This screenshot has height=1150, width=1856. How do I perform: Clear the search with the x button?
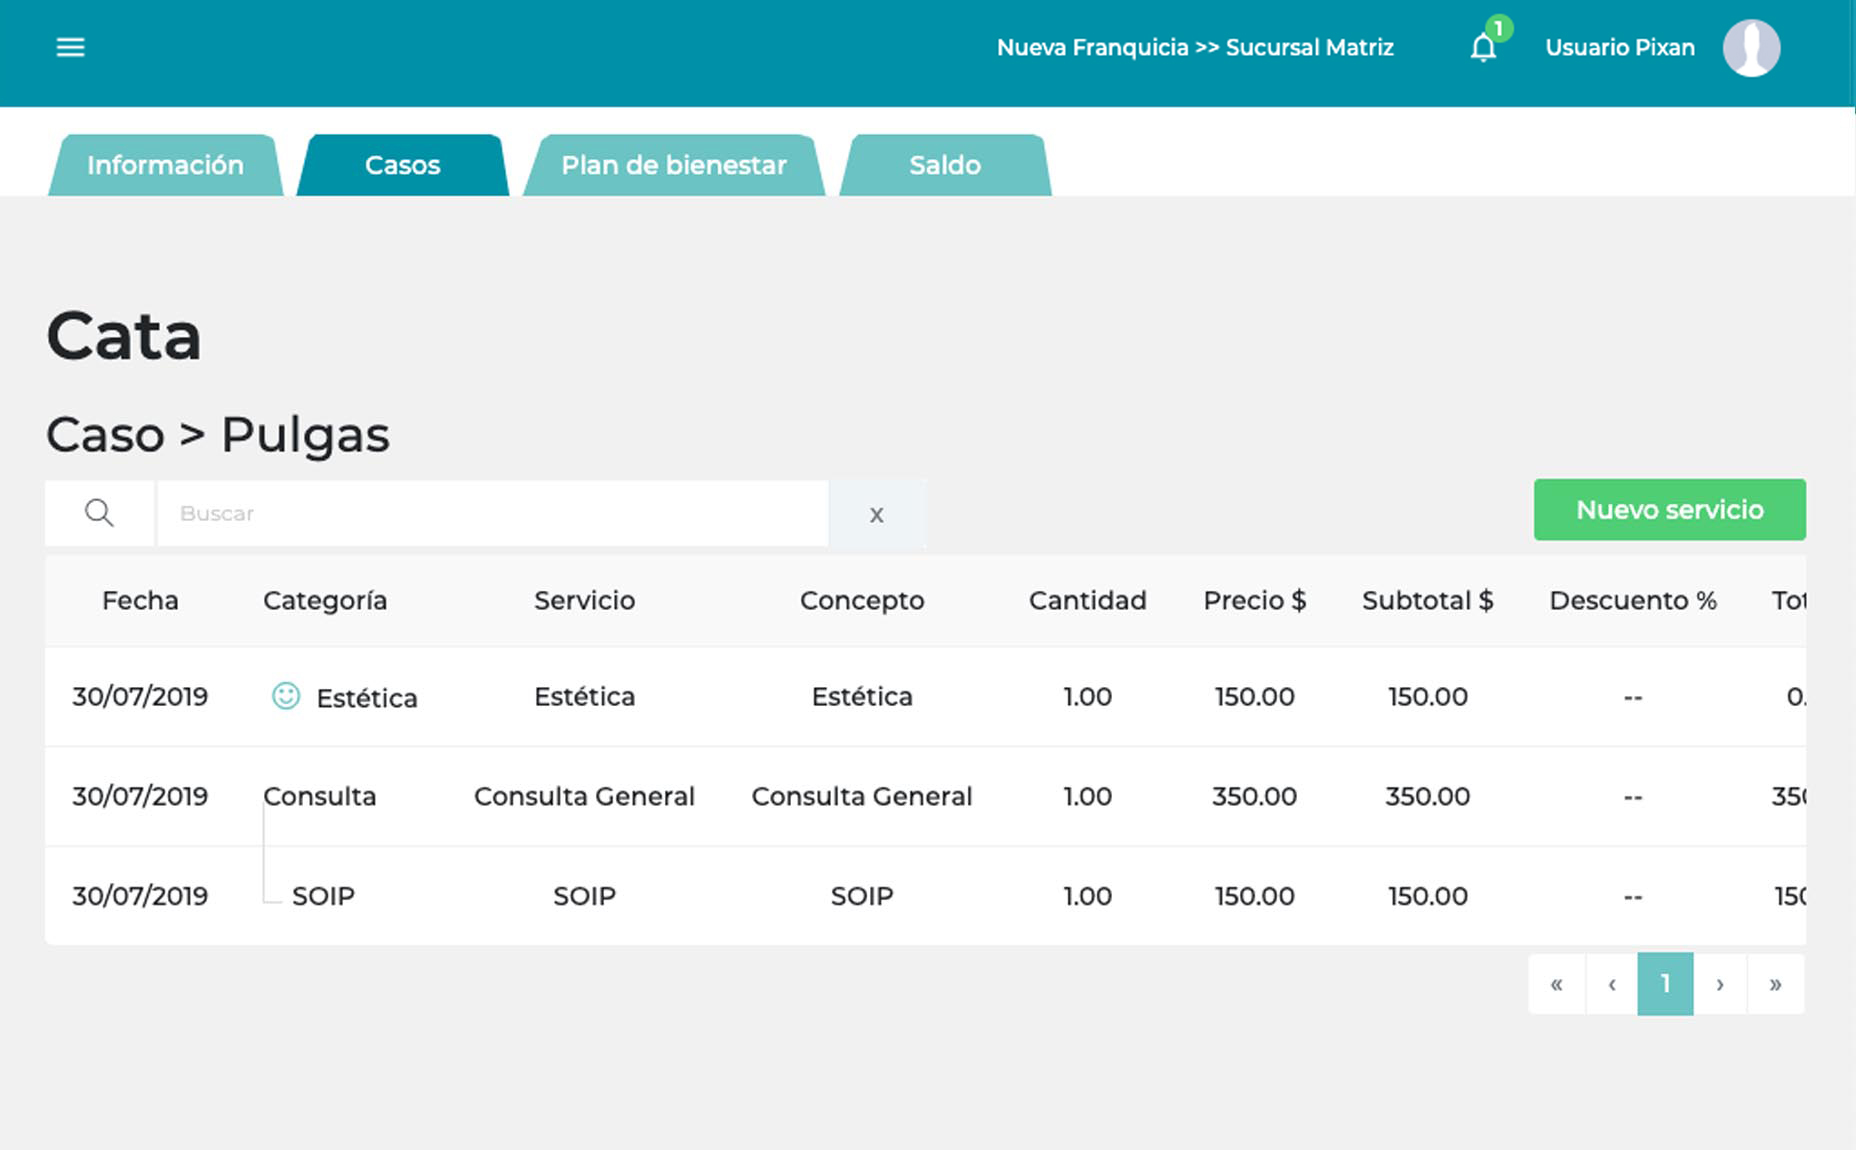click(x=876, y=514)
